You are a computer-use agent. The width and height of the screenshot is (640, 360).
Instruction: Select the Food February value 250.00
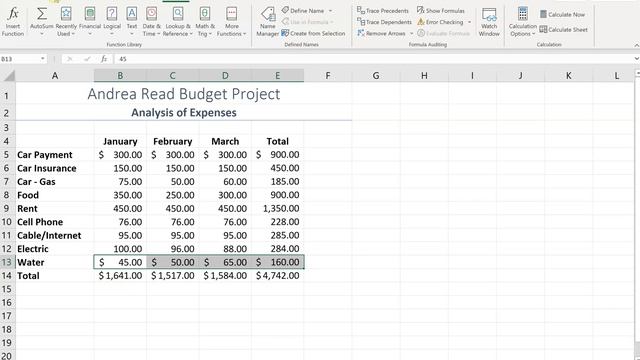pos(173,195)
